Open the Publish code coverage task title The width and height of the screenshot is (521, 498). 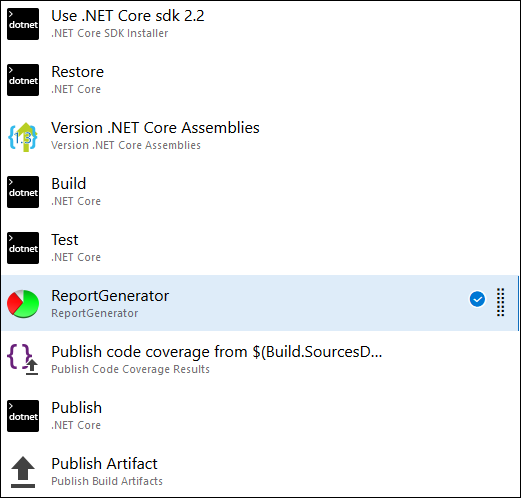tap(217, 352)
